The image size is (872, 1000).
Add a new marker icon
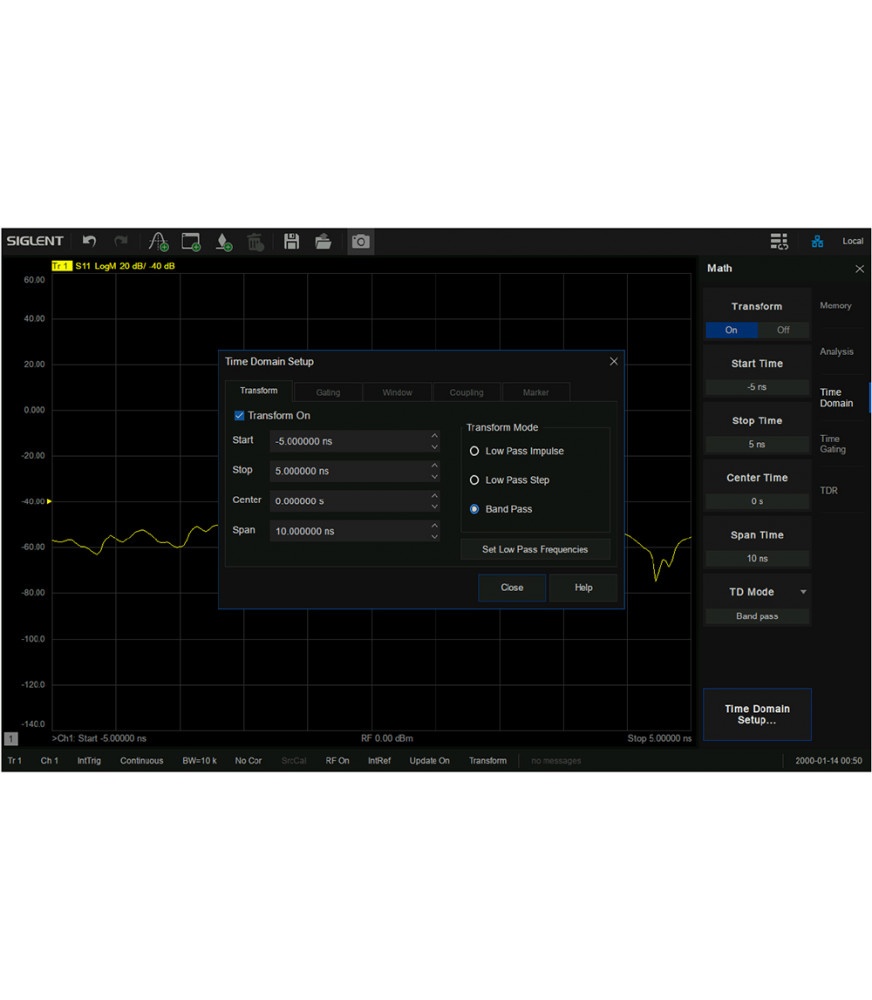[x=224, y=242]
